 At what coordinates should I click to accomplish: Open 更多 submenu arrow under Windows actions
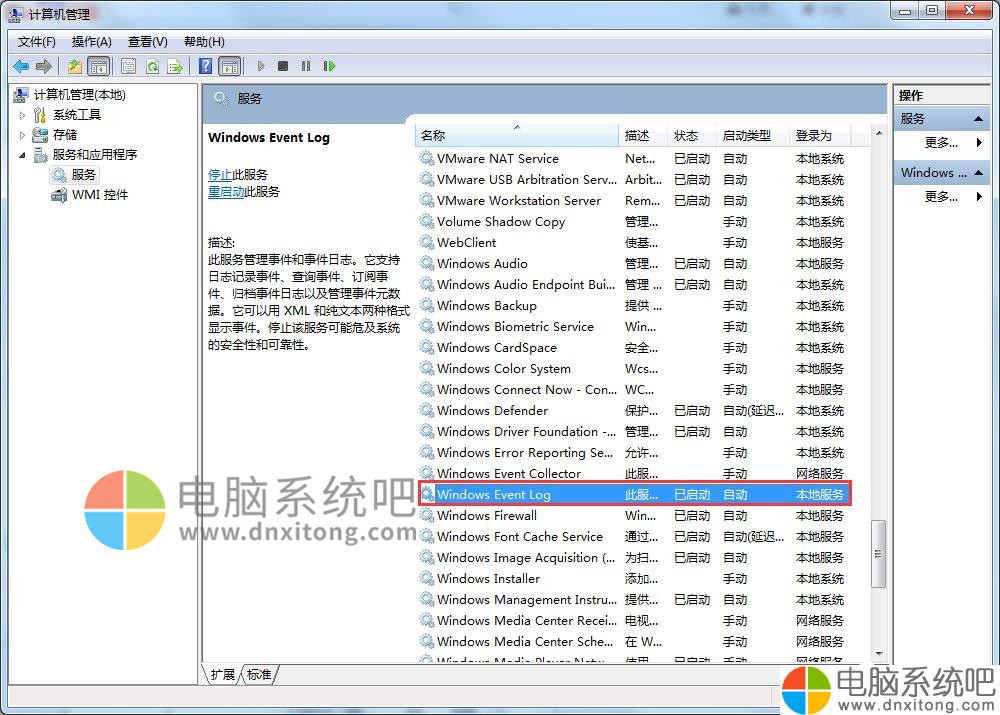979,197
